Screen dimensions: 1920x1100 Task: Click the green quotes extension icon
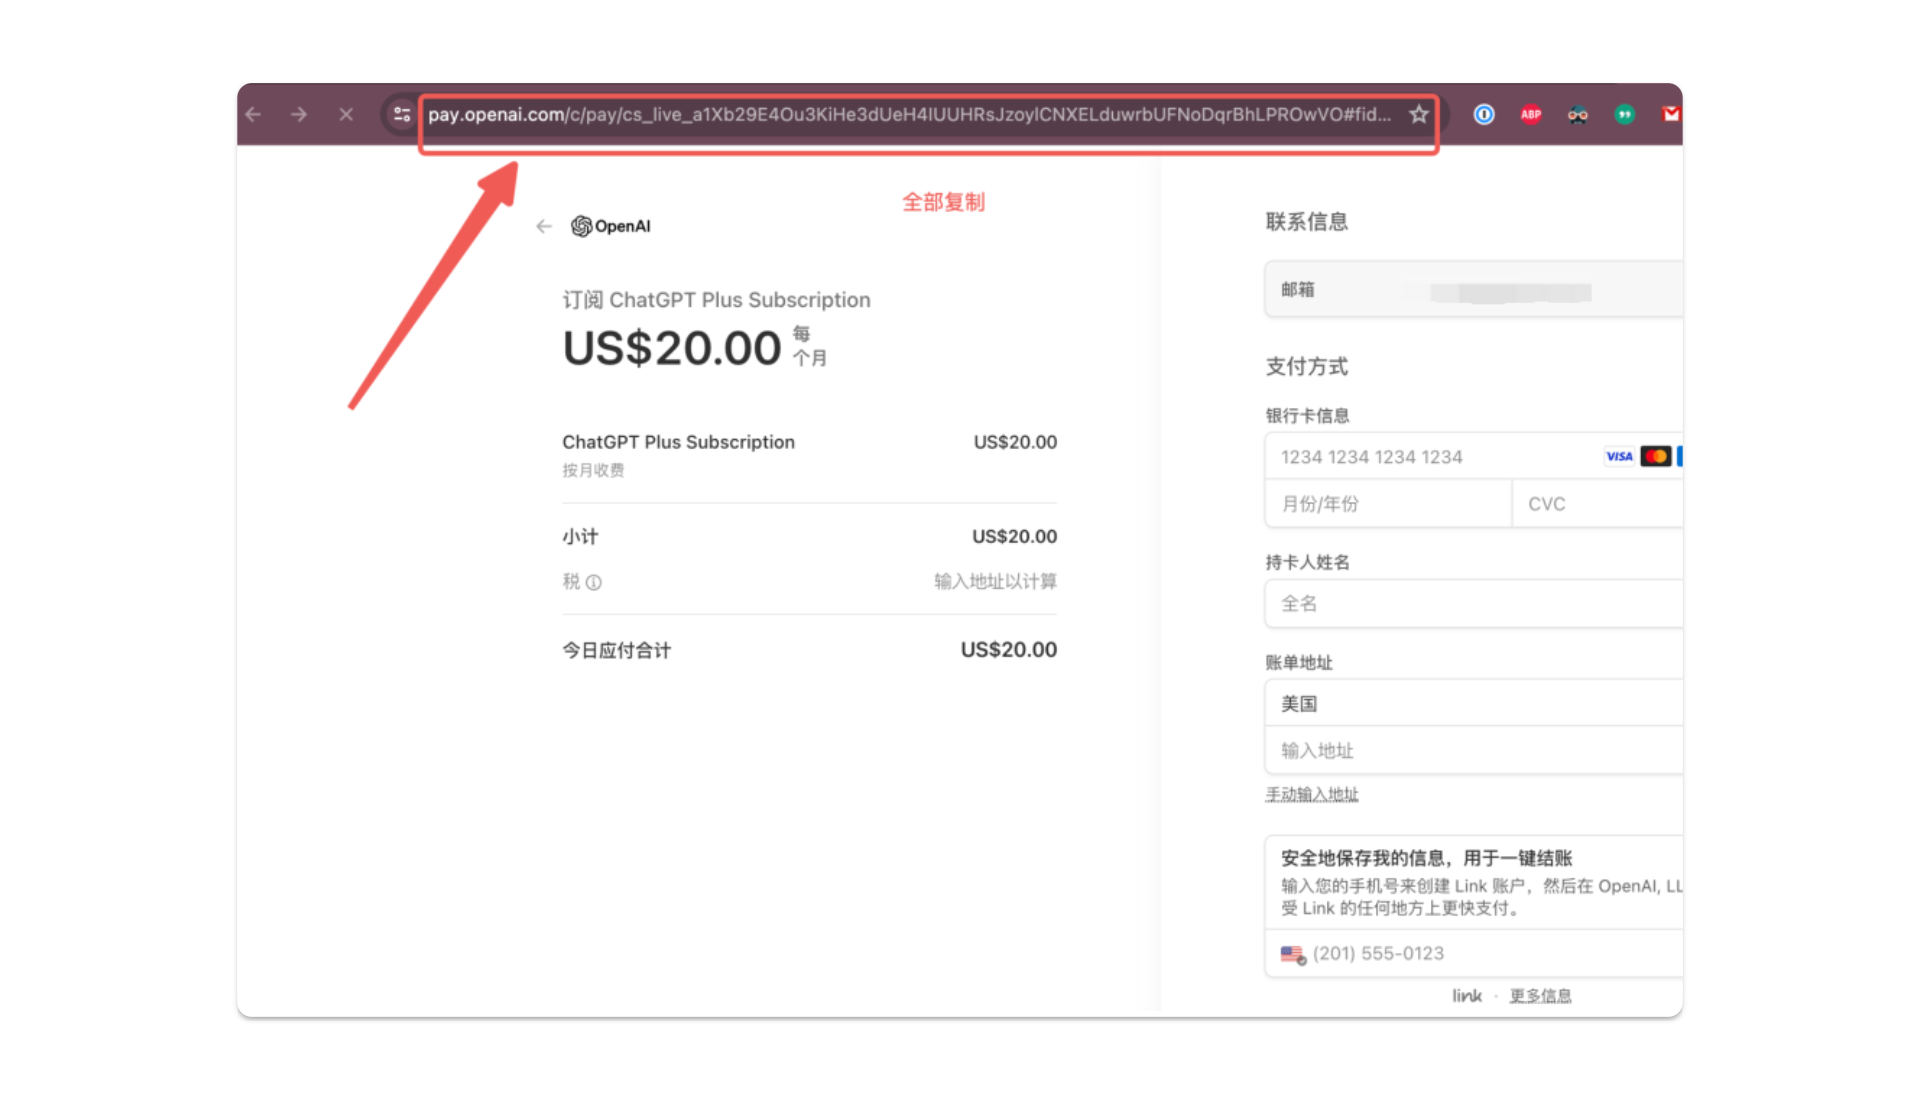pyautogui.click(x=1625, y=115)
